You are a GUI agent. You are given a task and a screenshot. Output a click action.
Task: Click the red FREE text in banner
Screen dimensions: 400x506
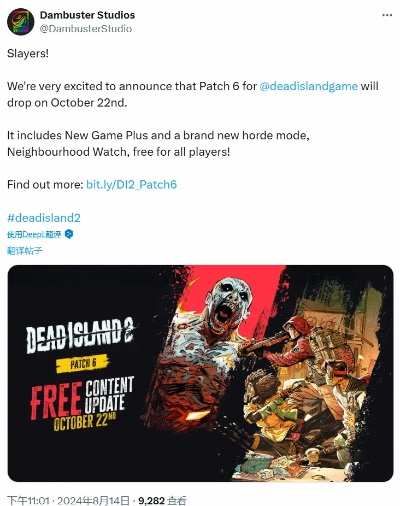point(56,401)
